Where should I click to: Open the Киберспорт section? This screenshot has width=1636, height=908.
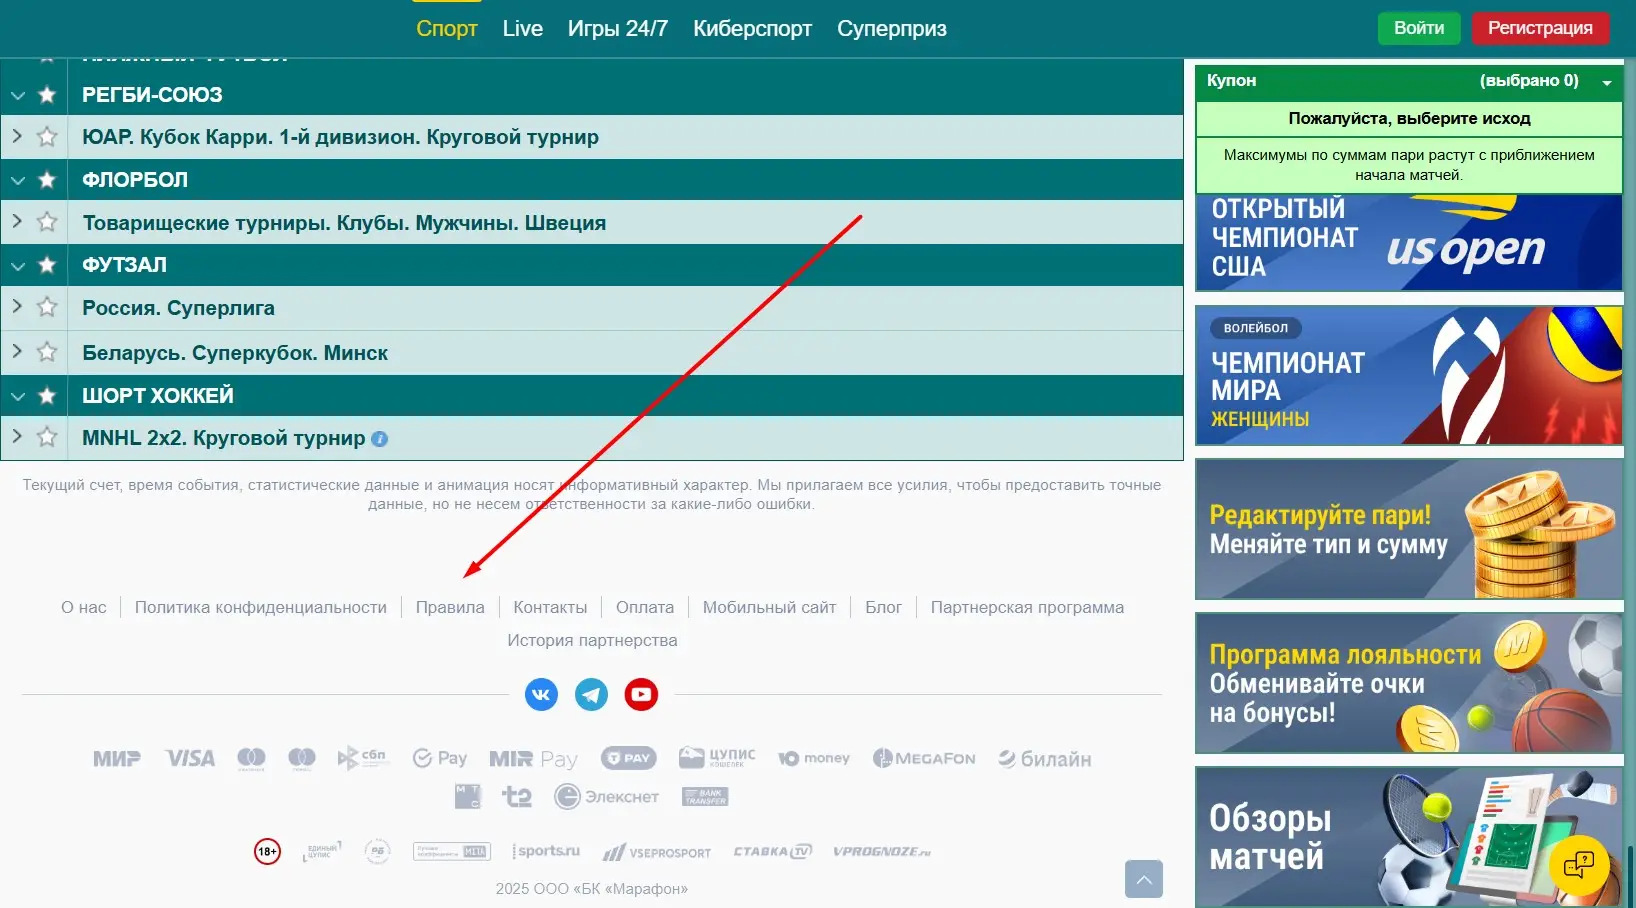[752, 28]
